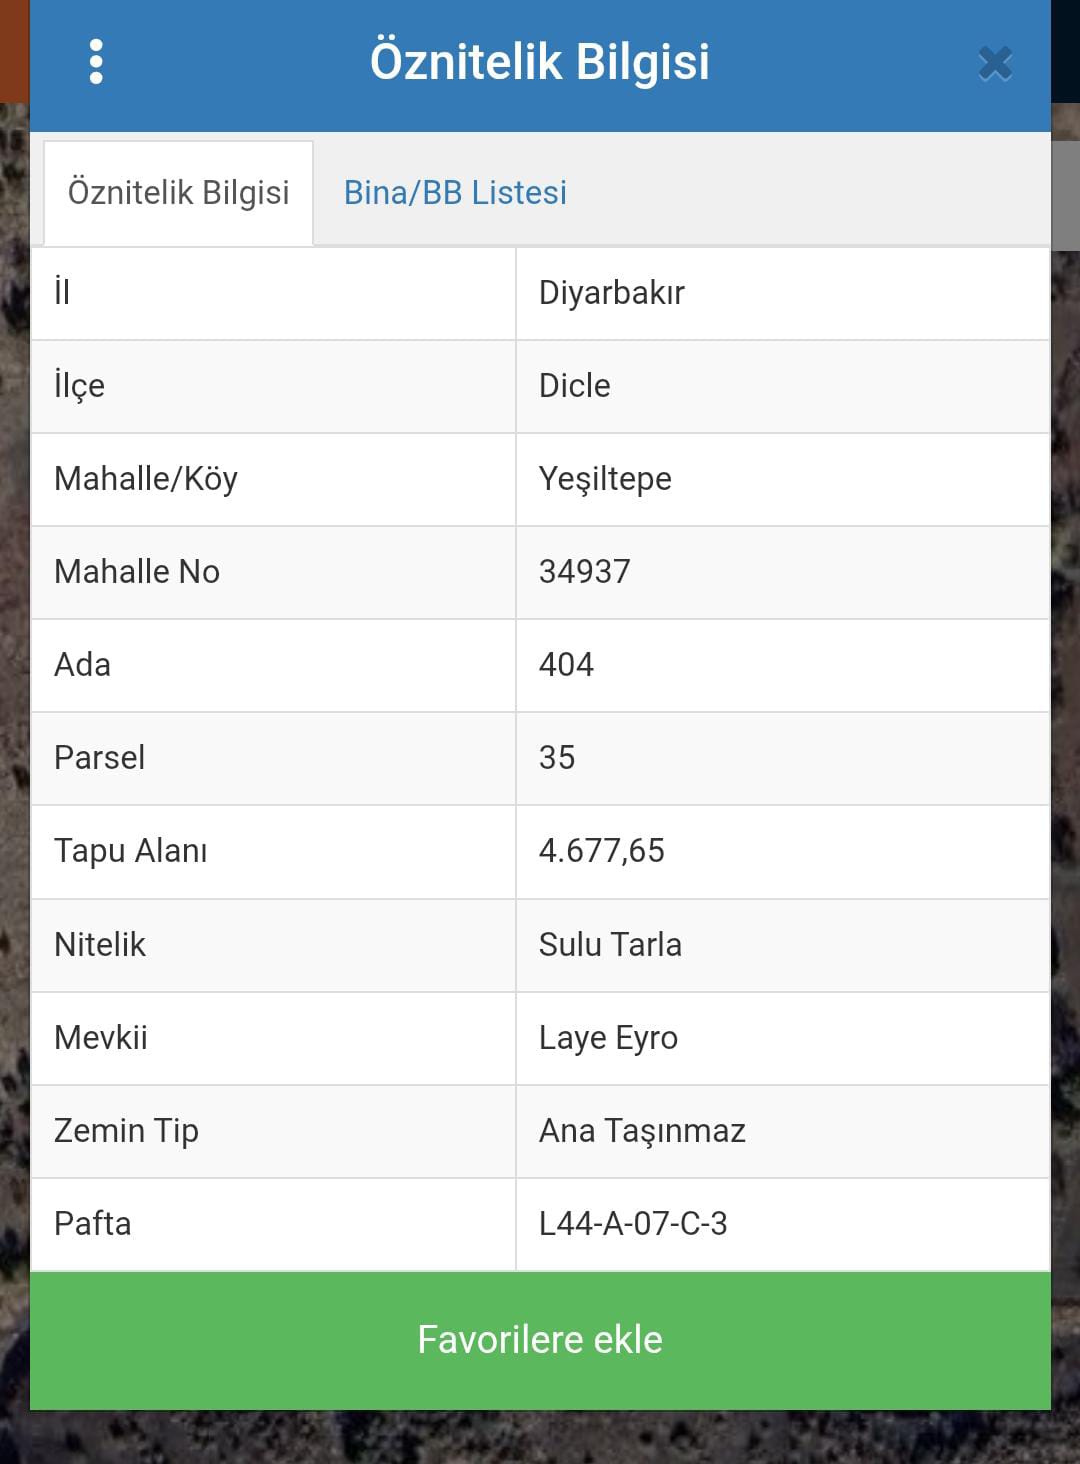Click the İlçe row label

click(x=79, y=386)
